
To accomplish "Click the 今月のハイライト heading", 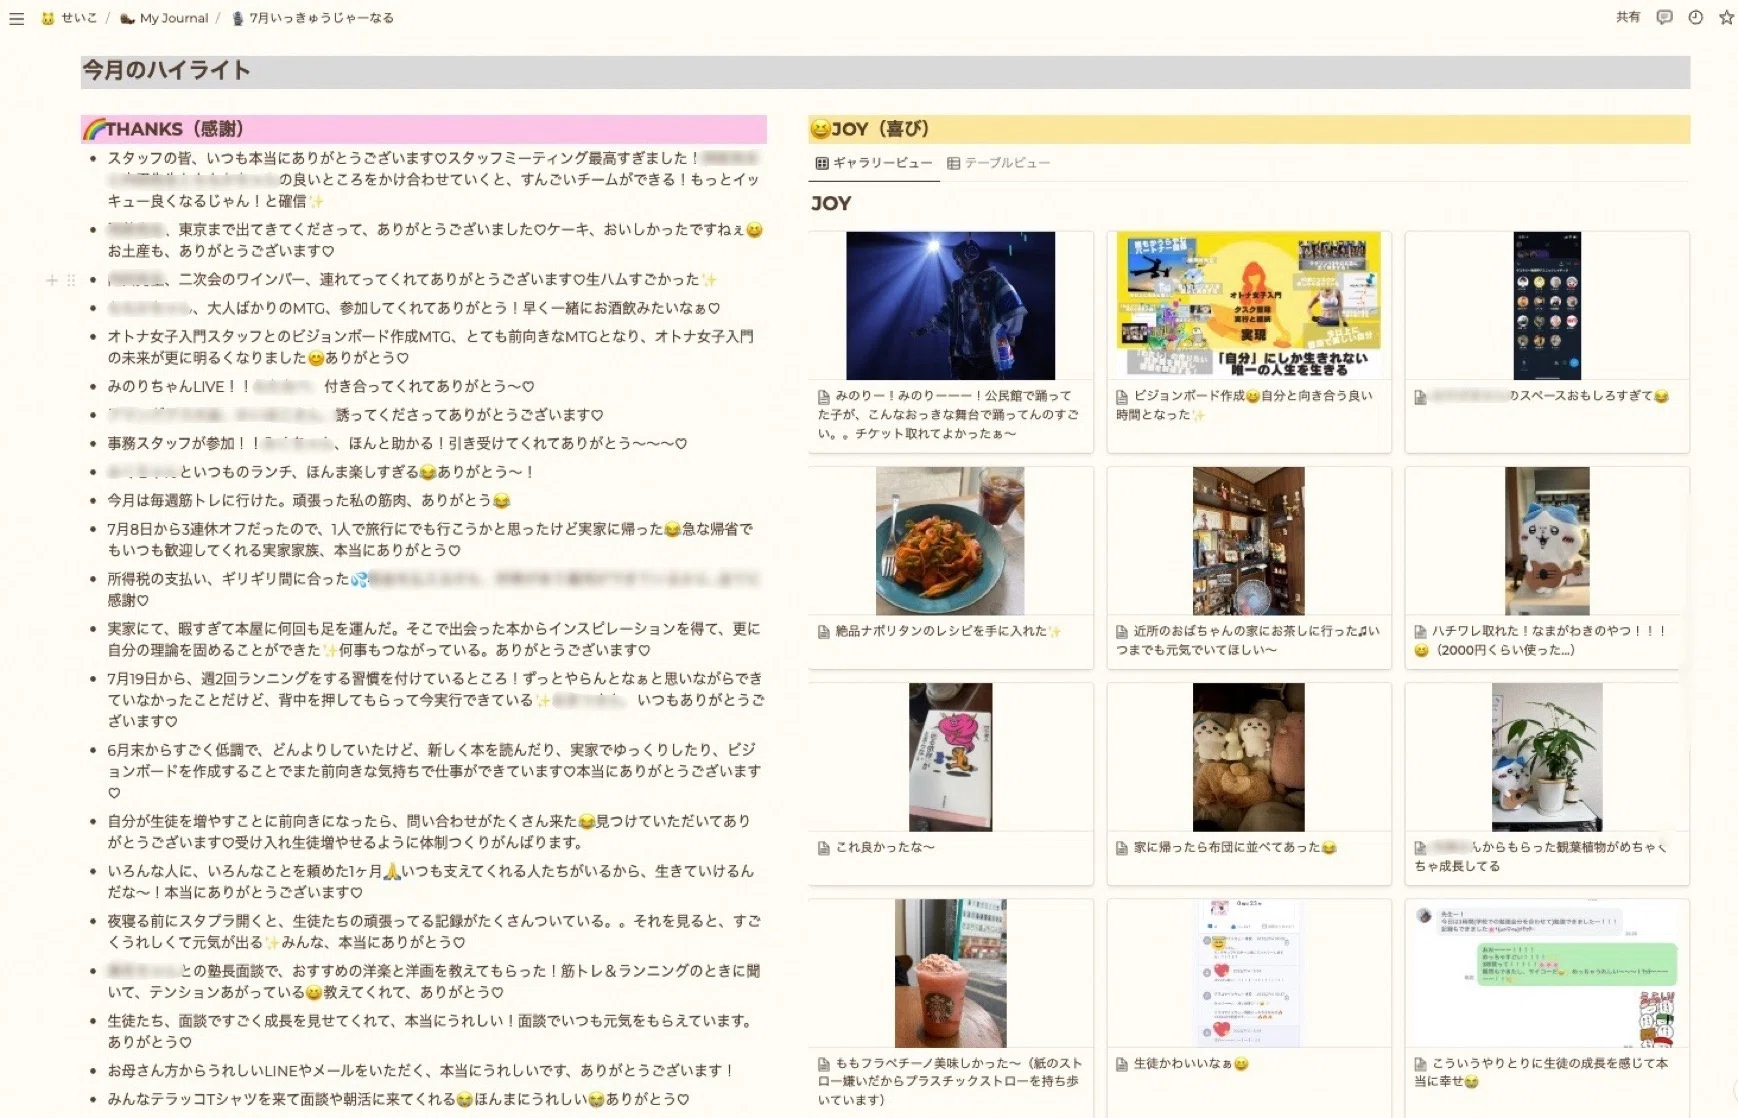I will click(166, 71).
